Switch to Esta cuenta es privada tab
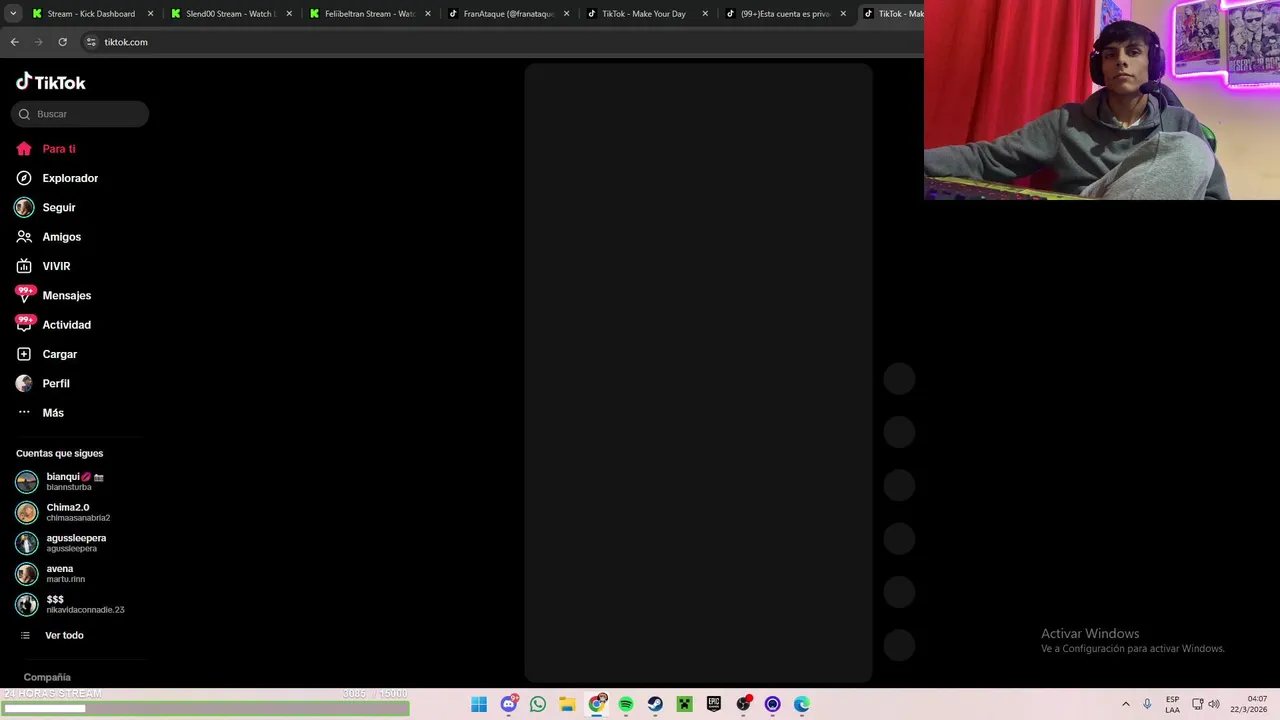The height and width of the screenshot is (720, 1280). 785,14
